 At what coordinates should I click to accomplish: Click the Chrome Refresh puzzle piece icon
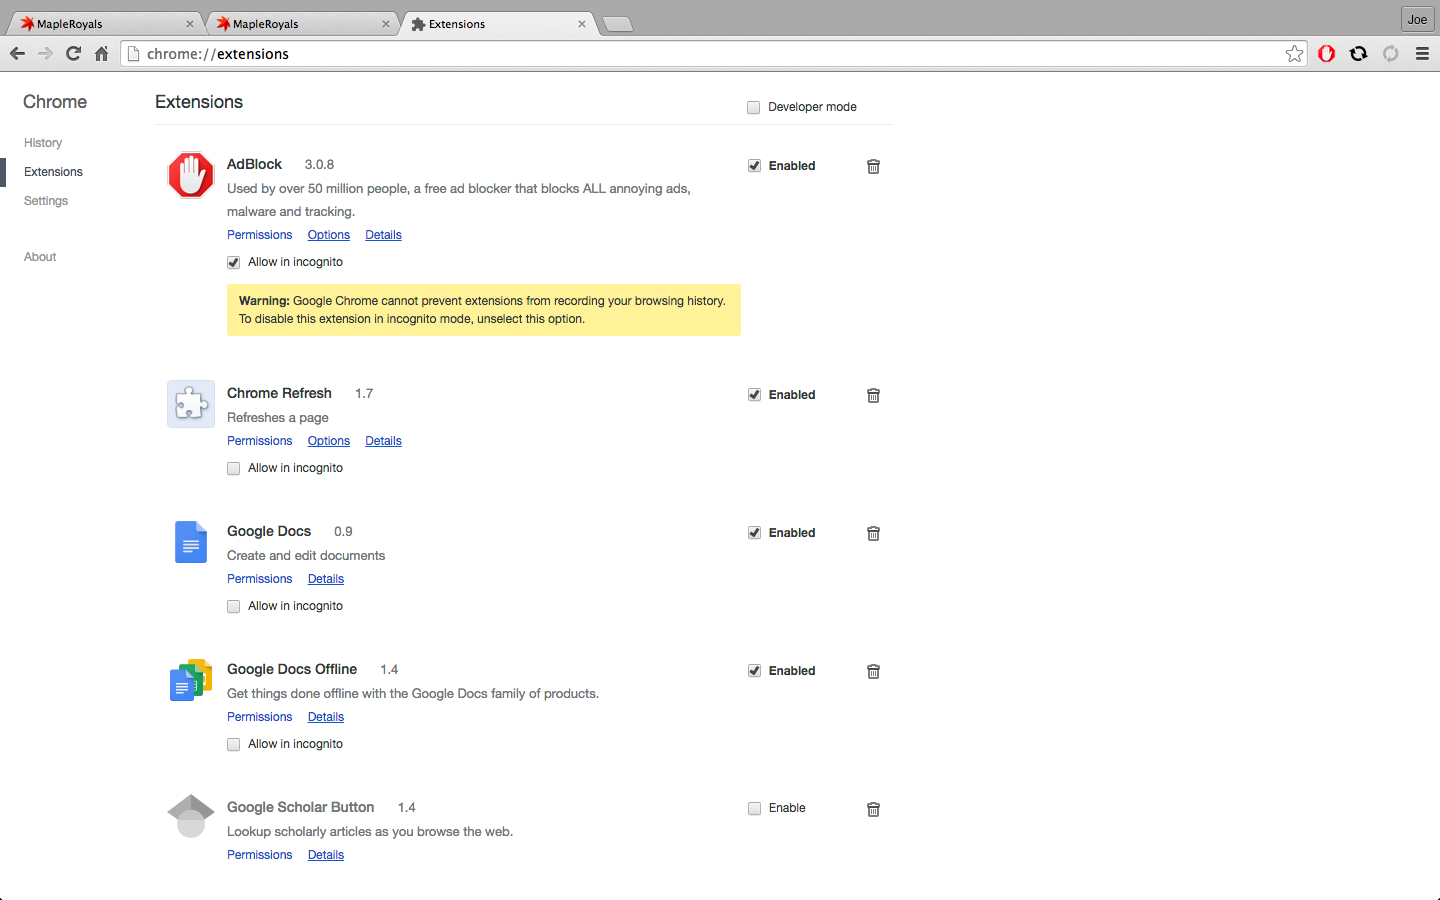click(x=191, y=404)
